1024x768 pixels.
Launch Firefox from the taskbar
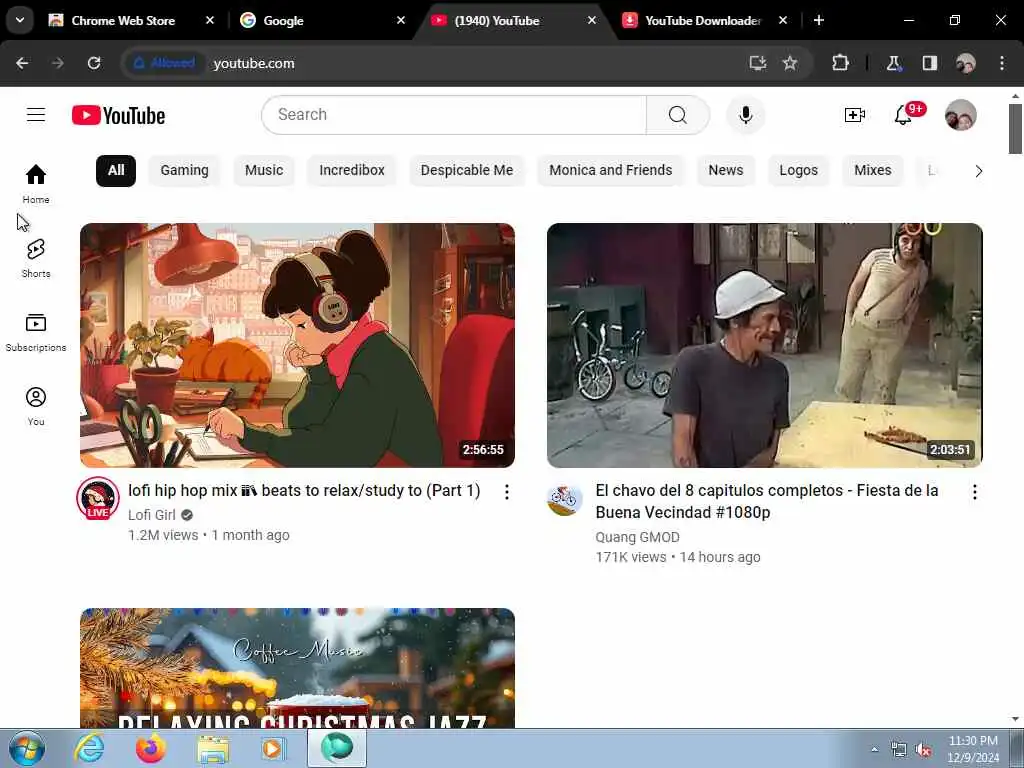[151, 748]
